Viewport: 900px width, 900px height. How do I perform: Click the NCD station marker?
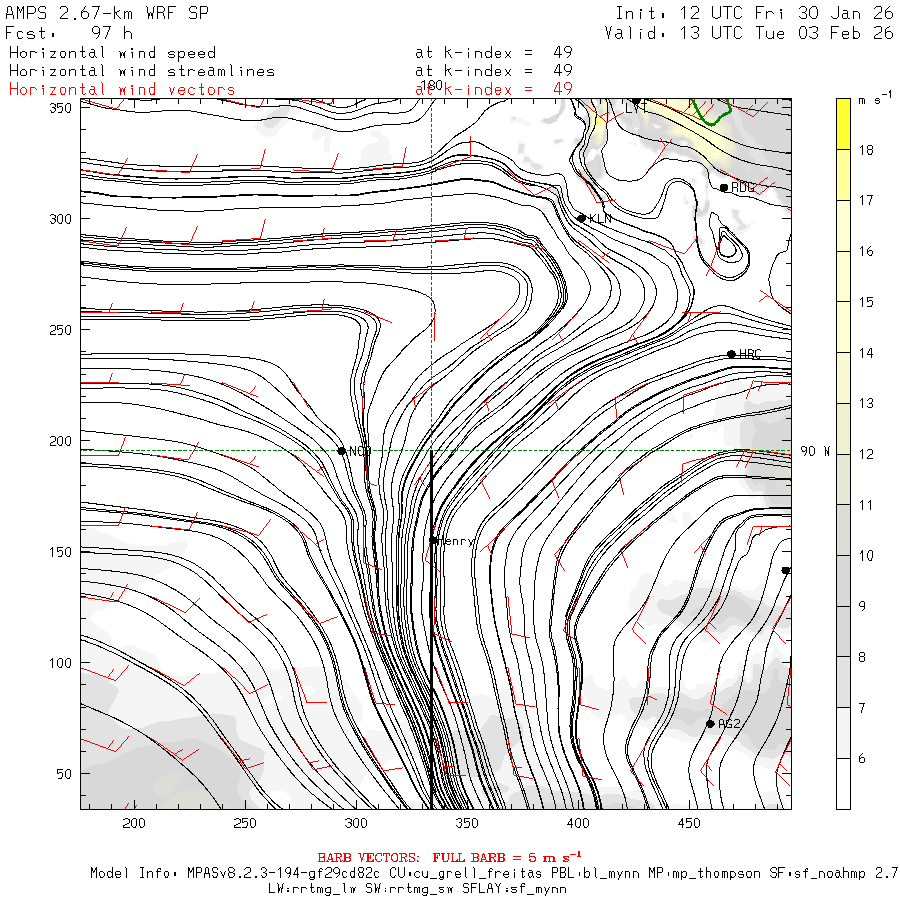click(342, 451)
